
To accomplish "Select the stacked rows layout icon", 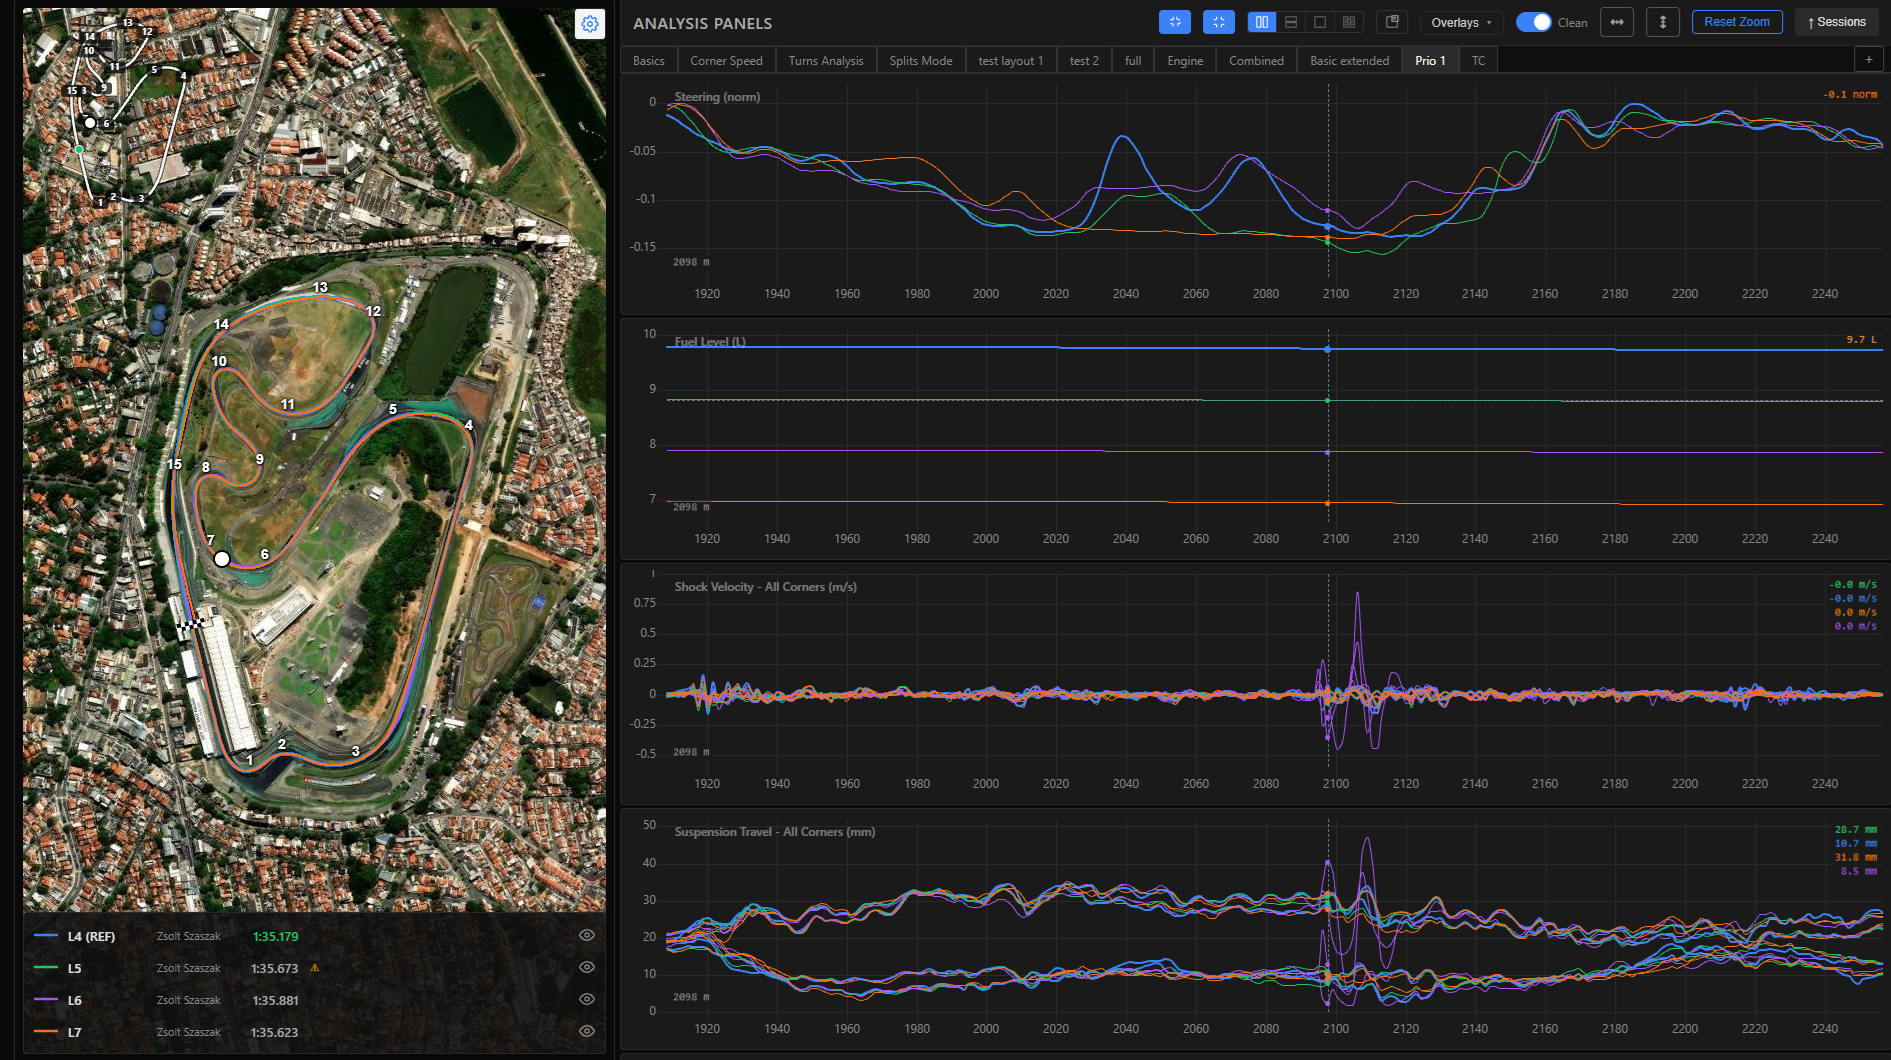I will pos(1291,22).
